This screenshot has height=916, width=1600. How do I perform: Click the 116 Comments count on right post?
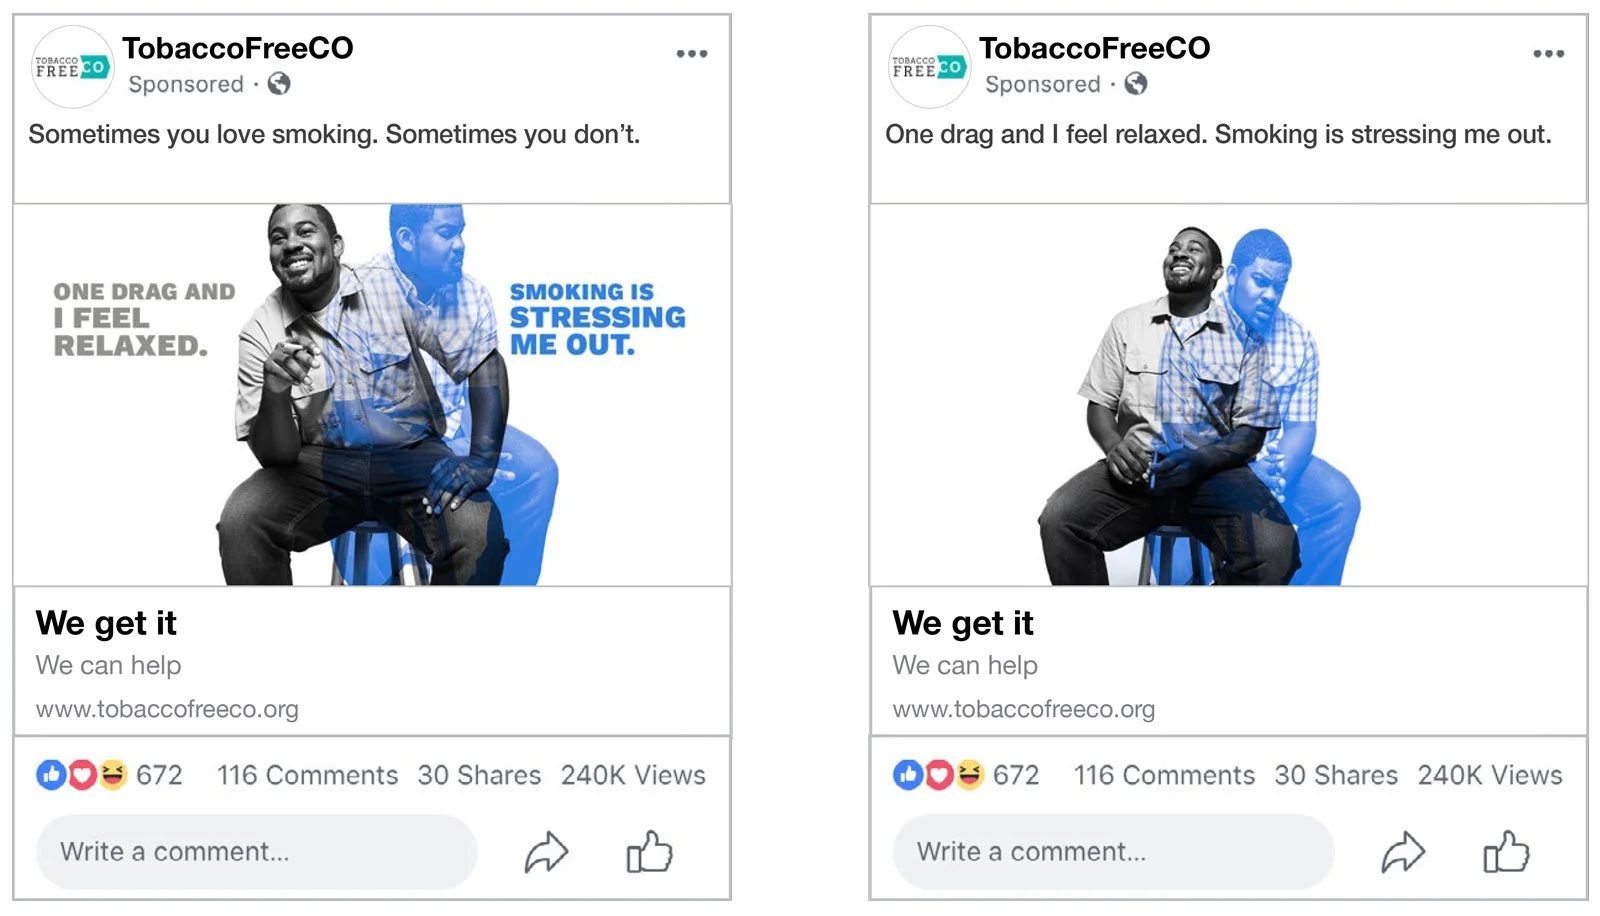1163,774
